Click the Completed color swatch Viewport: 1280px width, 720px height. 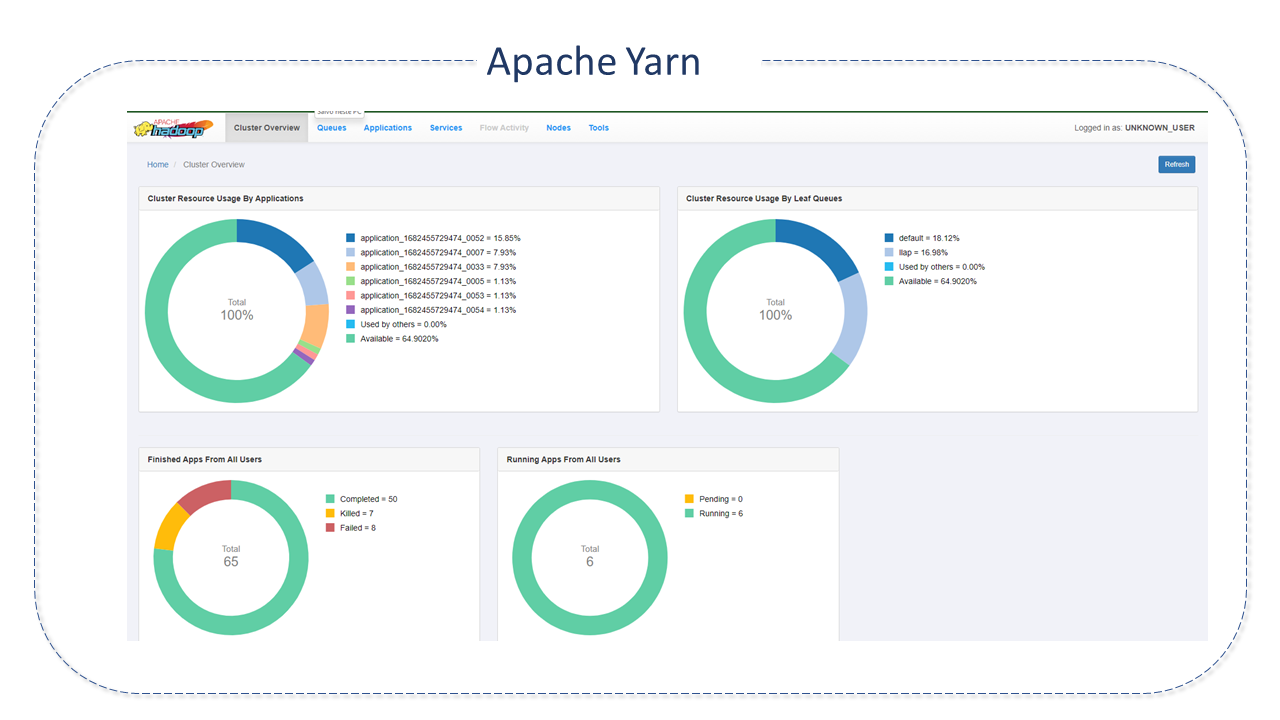point(330,499)
